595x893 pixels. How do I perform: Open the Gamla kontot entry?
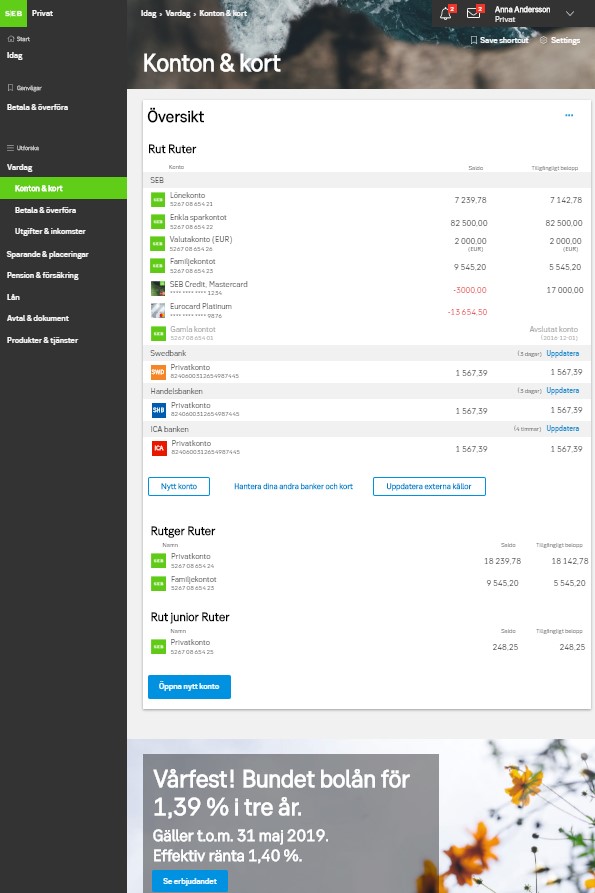(x=193, y=329)
